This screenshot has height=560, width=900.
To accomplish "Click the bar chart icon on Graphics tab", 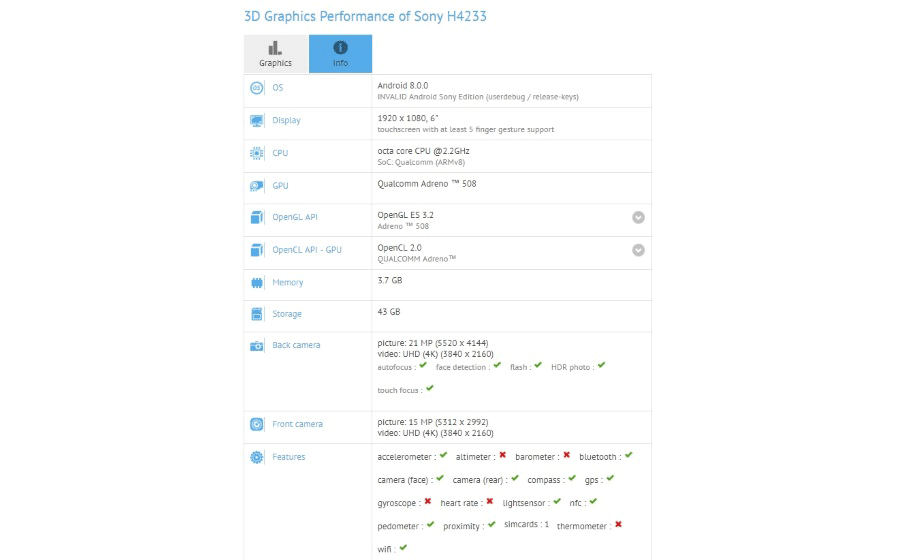I will click(x=275, y=48).
